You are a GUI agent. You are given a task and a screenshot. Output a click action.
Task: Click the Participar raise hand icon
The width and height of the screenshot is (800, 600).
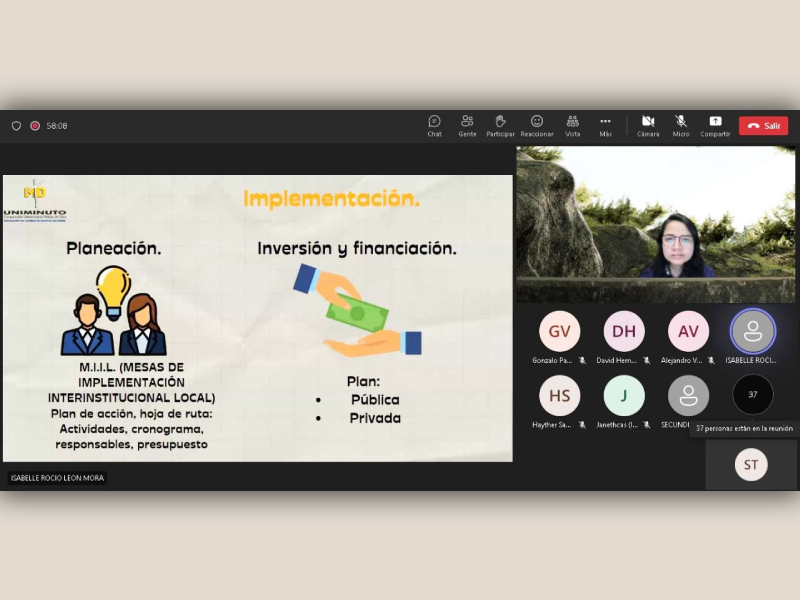pyautogui.click(x=500, y=125)
